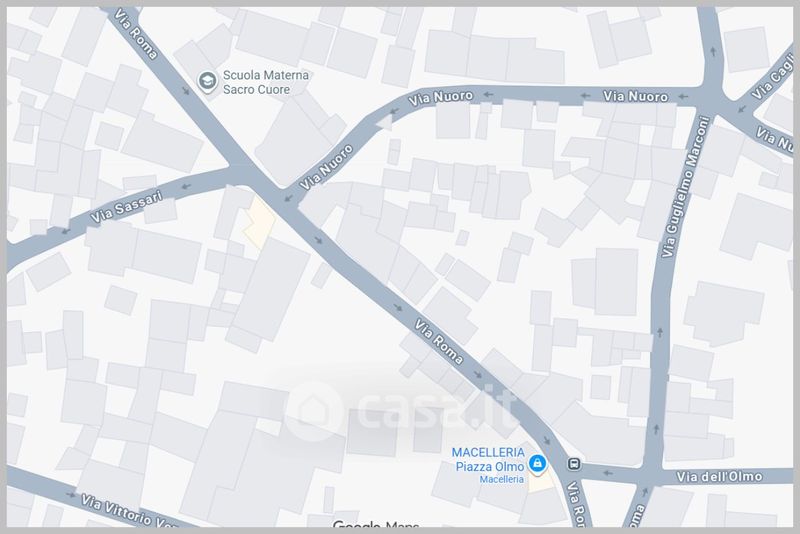
Task: Click the highlighted plot beside Macelleria Piazza Olmo
Action: click(x=540, y=481)
